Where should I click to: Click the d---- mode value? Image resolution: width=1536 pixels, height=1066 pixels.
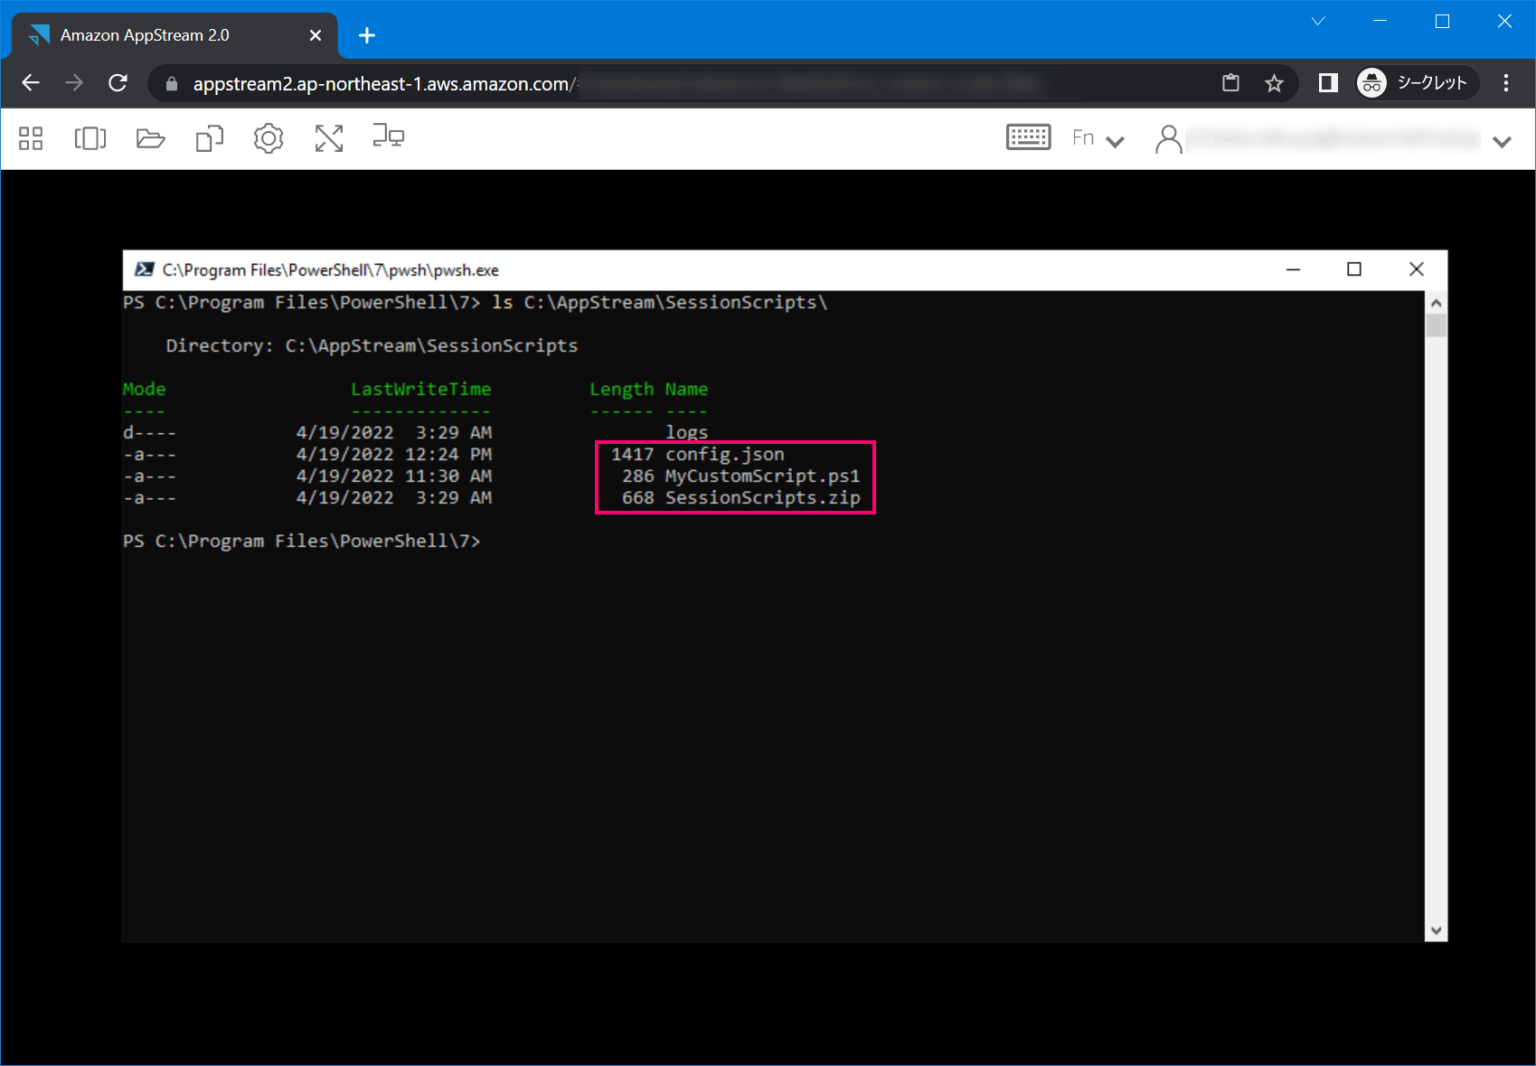tap(149, 433)
